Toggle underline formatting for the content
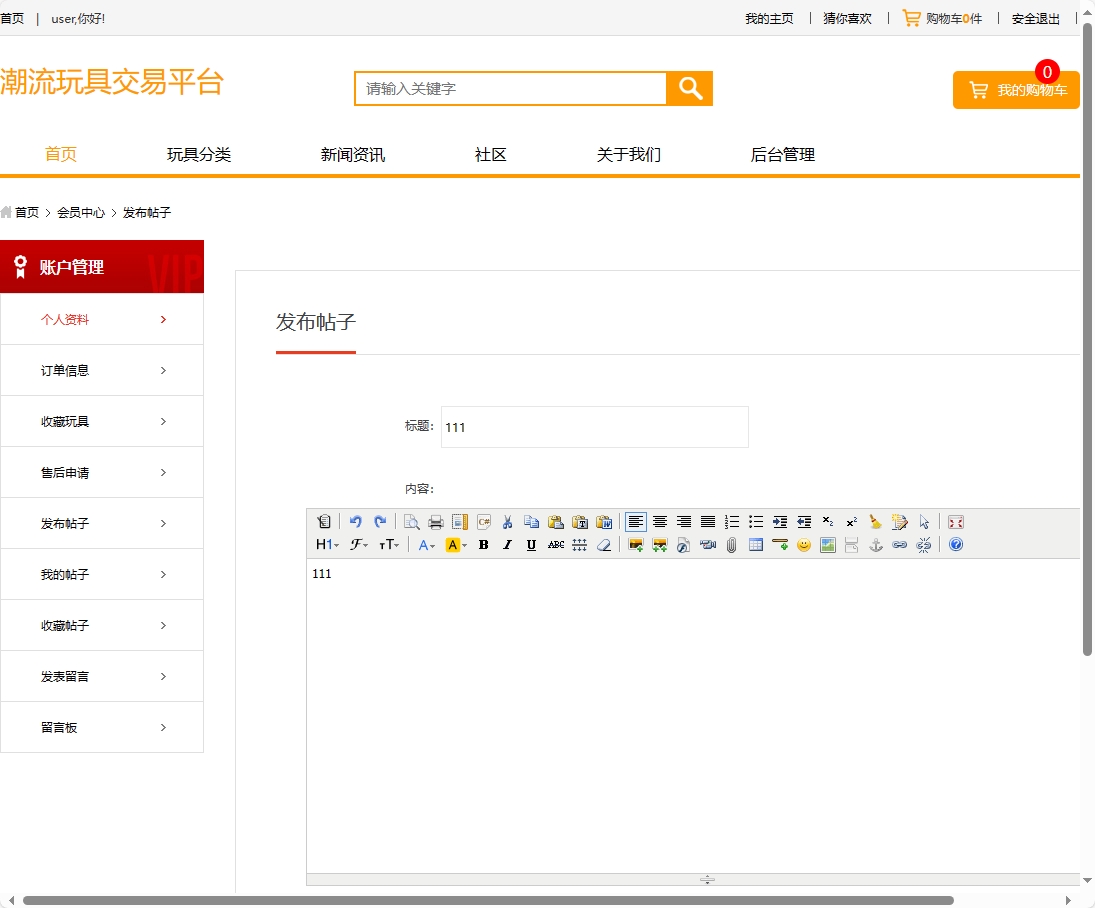Viewport: 1095px width, 908px height. coord(530,545)
